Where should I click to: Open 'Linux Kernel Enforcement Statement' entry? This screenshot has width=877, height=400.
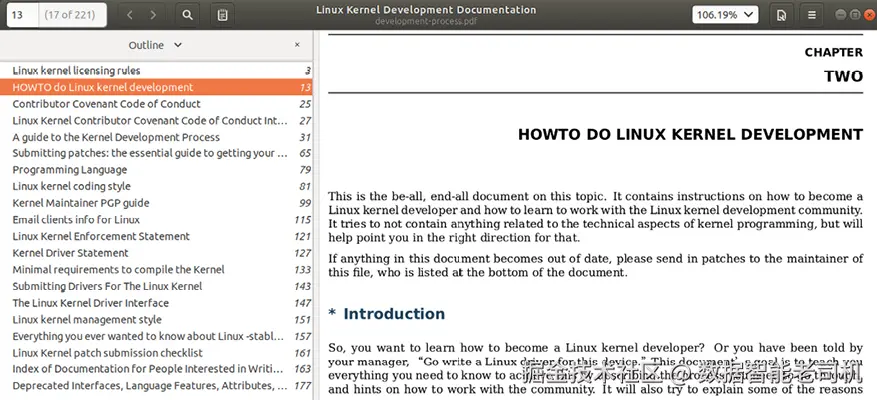[156, 237]
